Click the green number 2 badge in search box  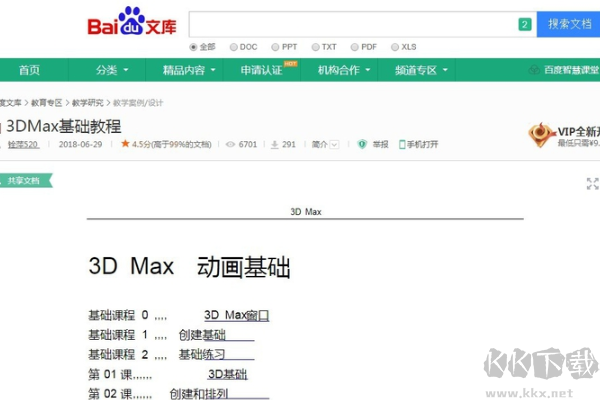pos(525,24)
